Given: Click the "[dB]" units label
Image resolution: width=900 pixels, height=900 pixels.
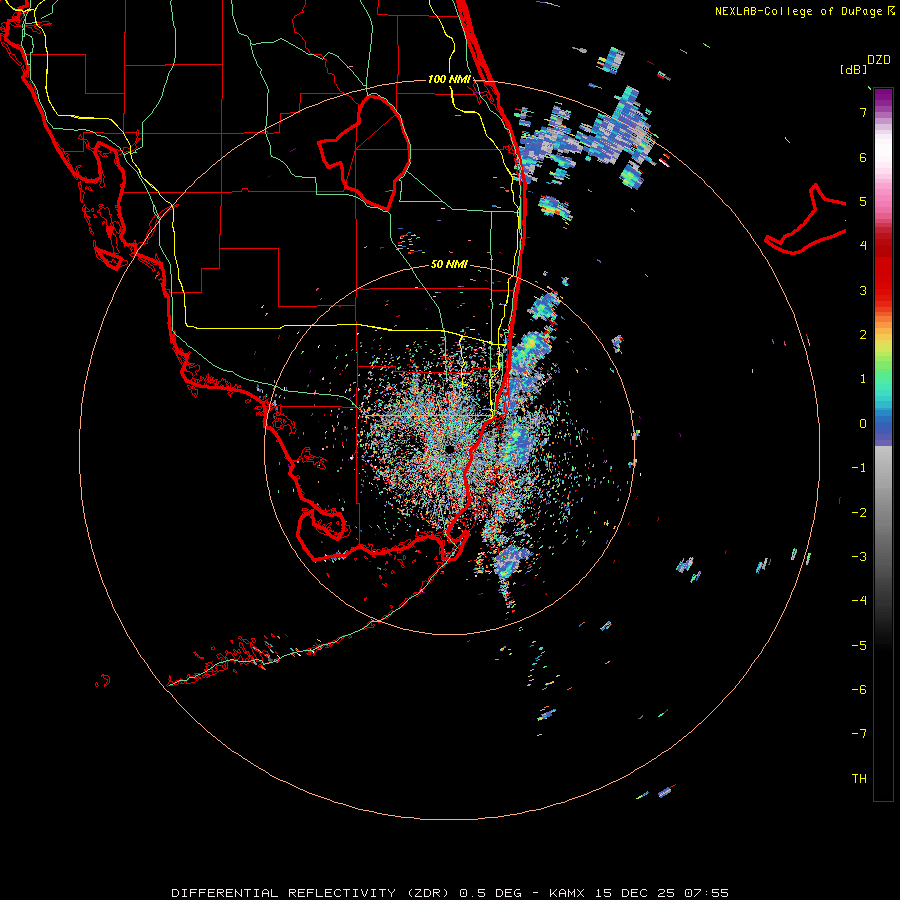Looking at the screenshot, I should pos(854,70).
